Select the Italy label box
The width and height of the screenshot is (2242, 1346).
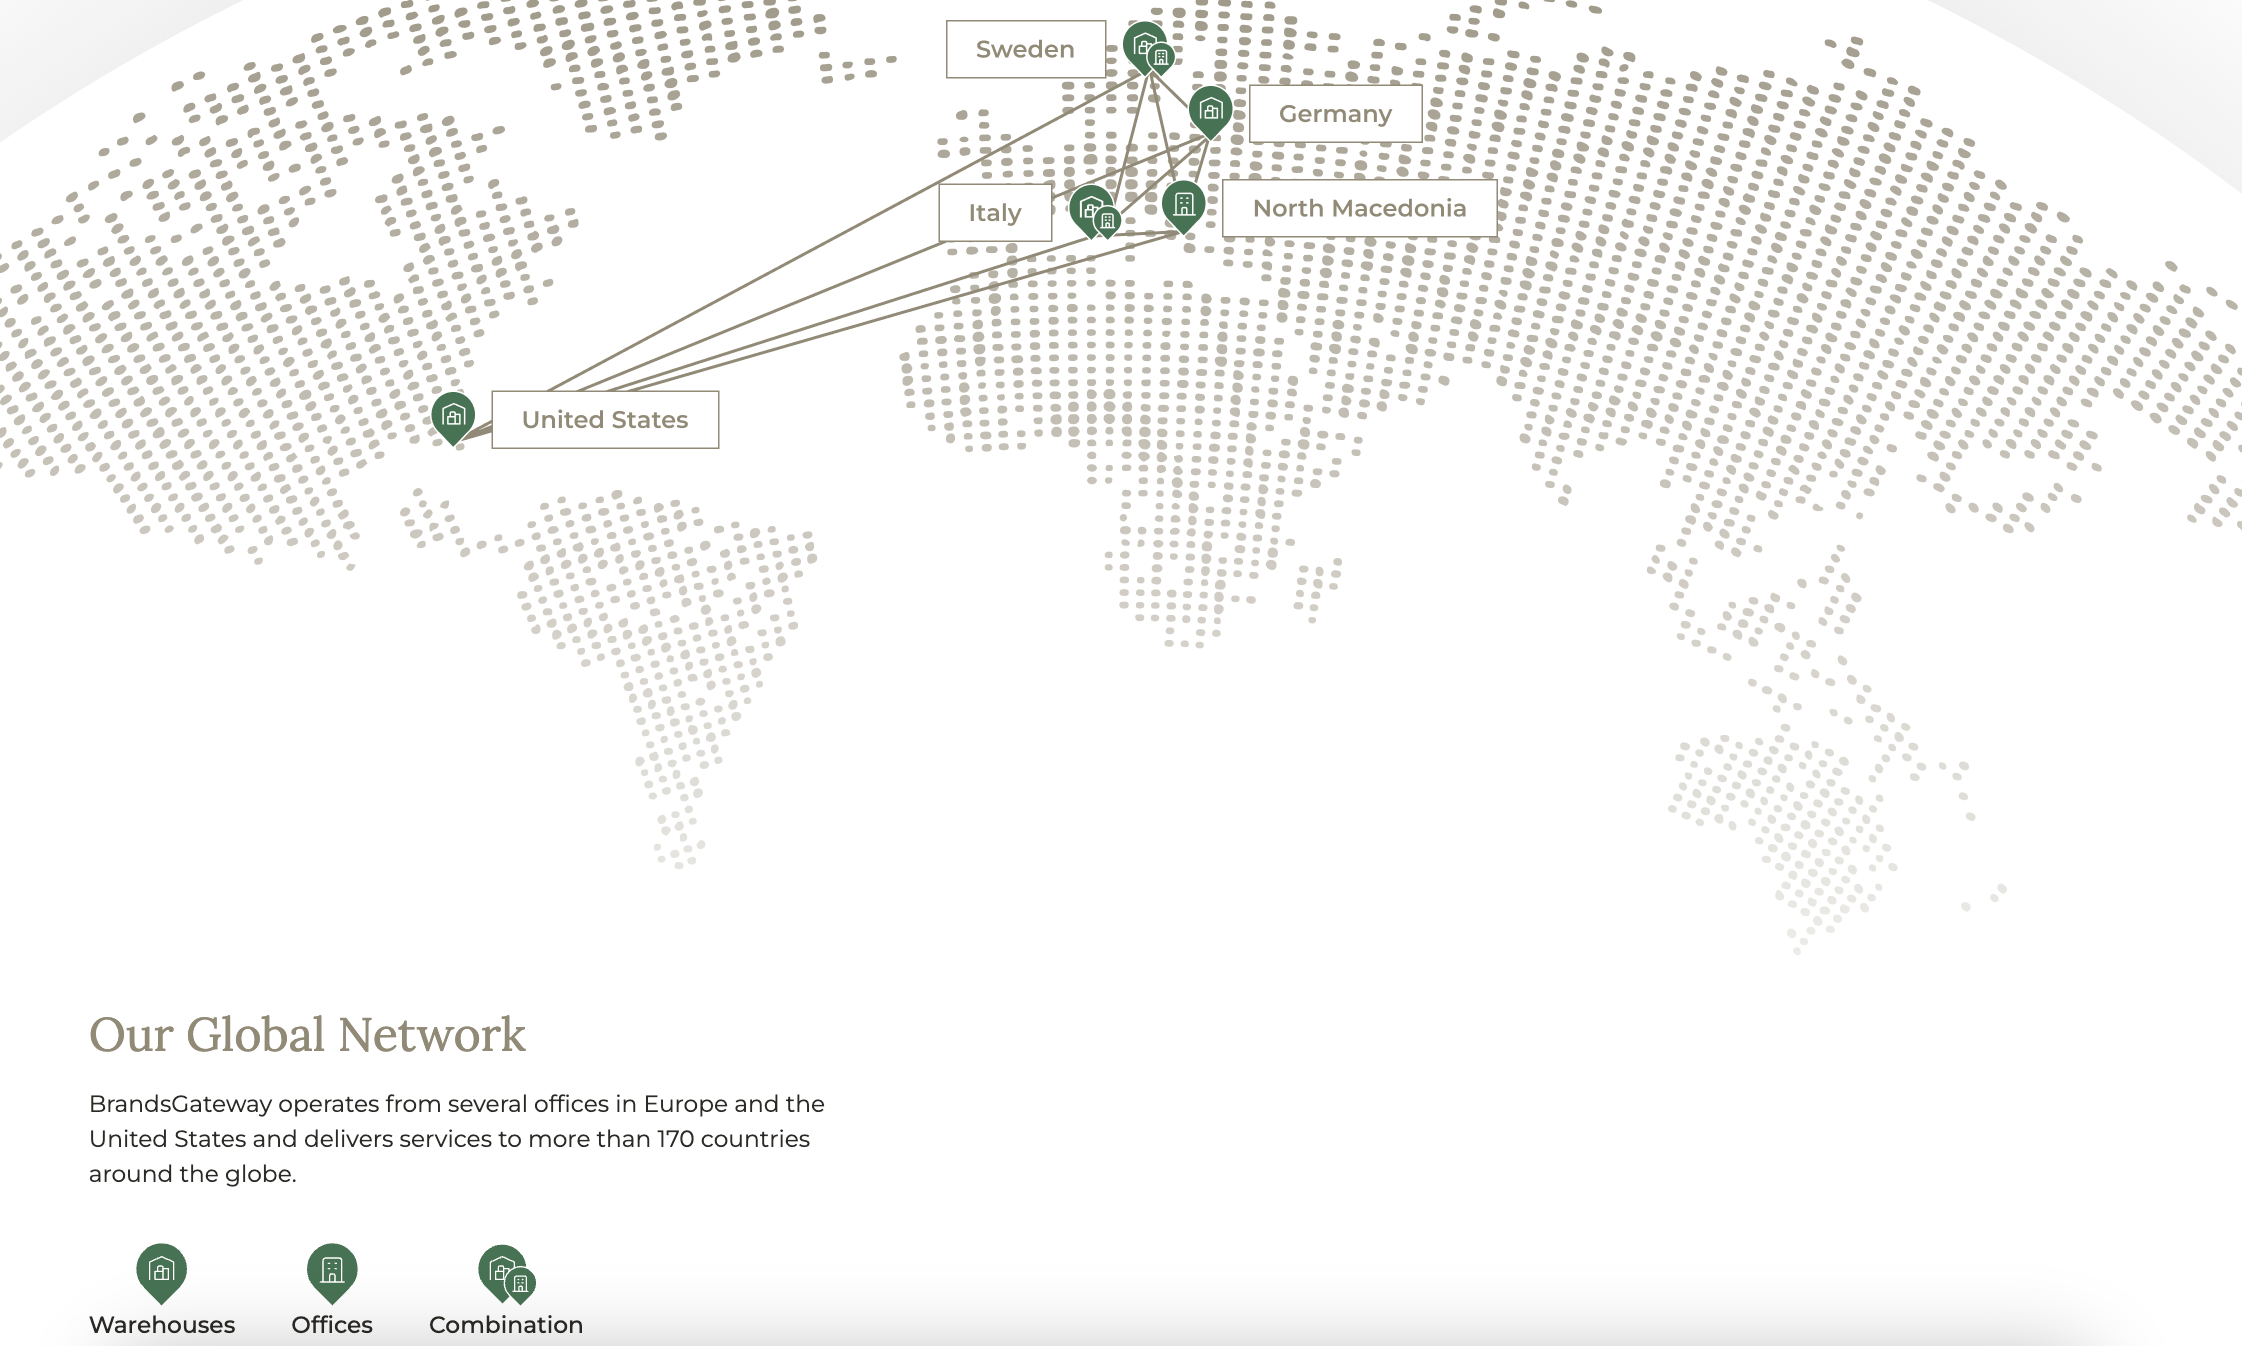tap(995, 213)
